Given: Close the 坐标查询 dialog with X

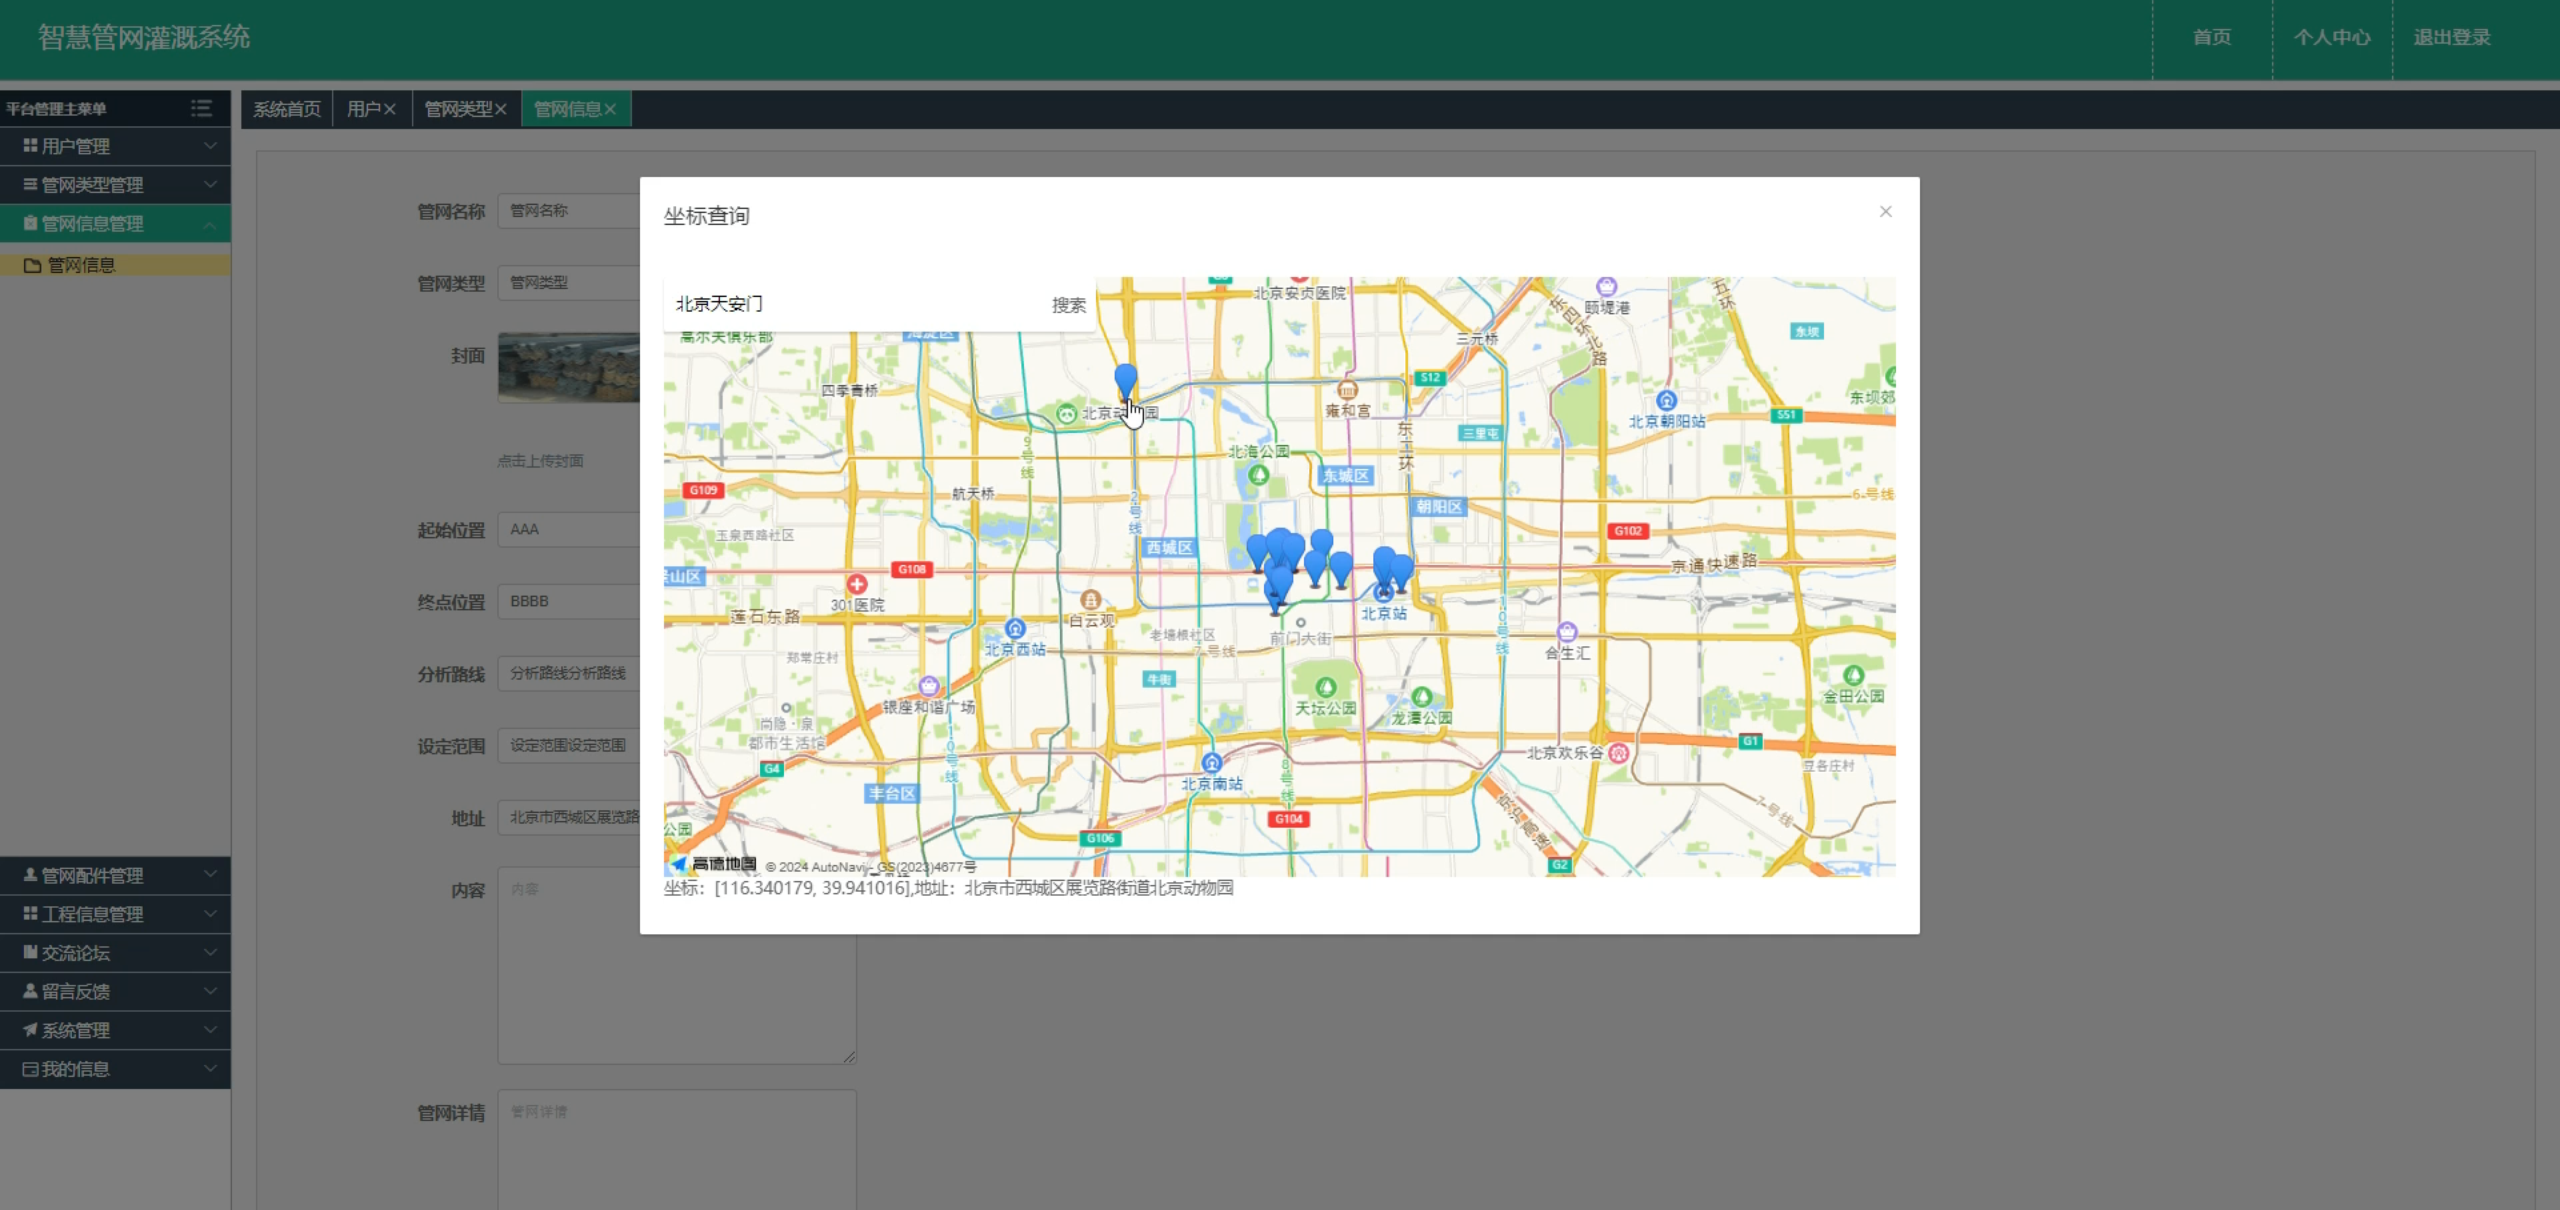Looking at the screenshot, I should 1885,211.
